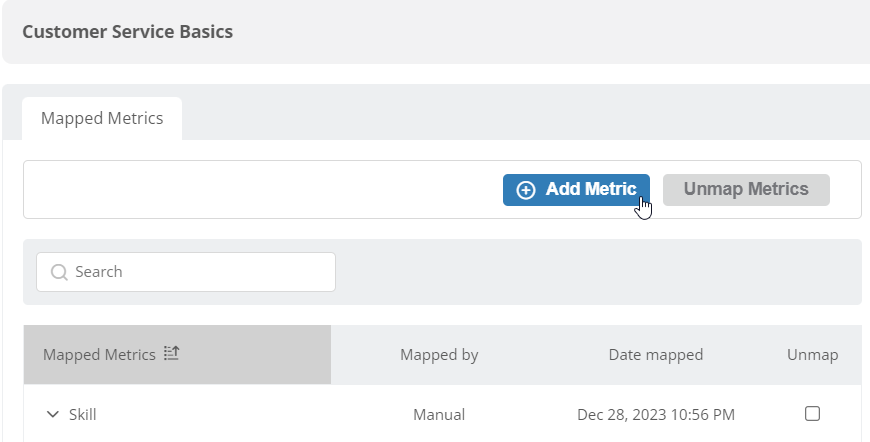The image size is (870, 442).
Task: Click the Mapped by column header
Action: (x=439, y=354)
